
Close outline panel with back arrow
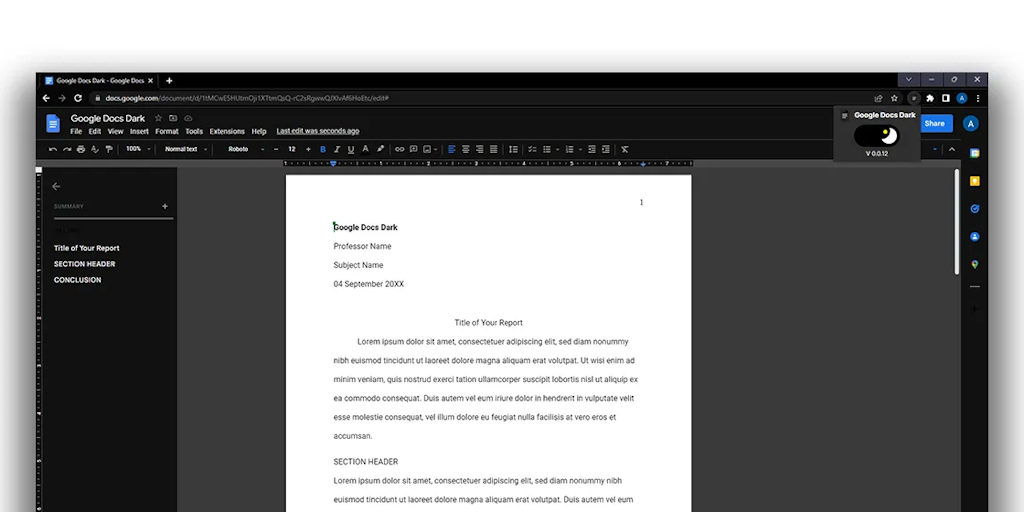point(56,186)
